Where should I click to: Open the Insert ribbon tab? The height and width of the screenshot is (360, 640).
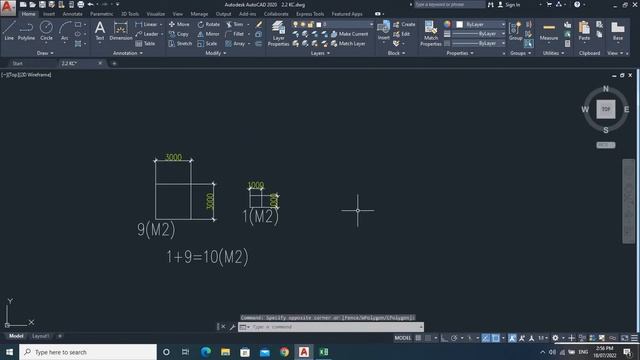[49, 14]
